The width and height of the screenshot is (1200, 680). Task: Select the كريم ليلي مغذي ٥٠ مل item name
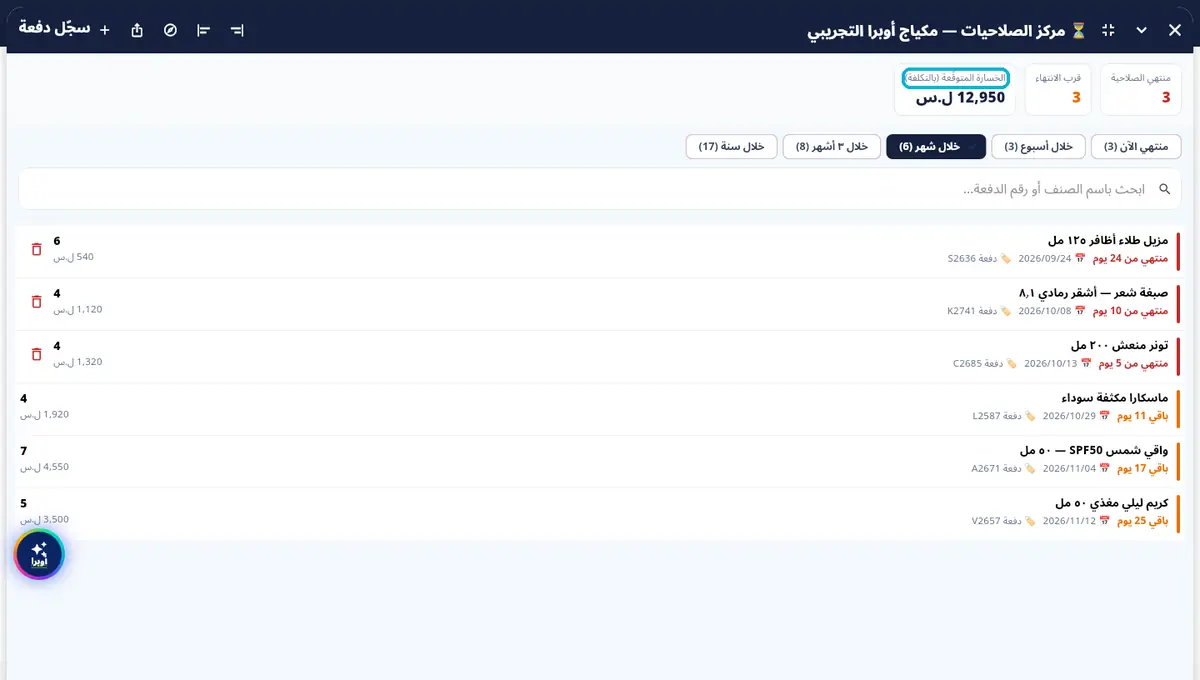coord(1111,502)
